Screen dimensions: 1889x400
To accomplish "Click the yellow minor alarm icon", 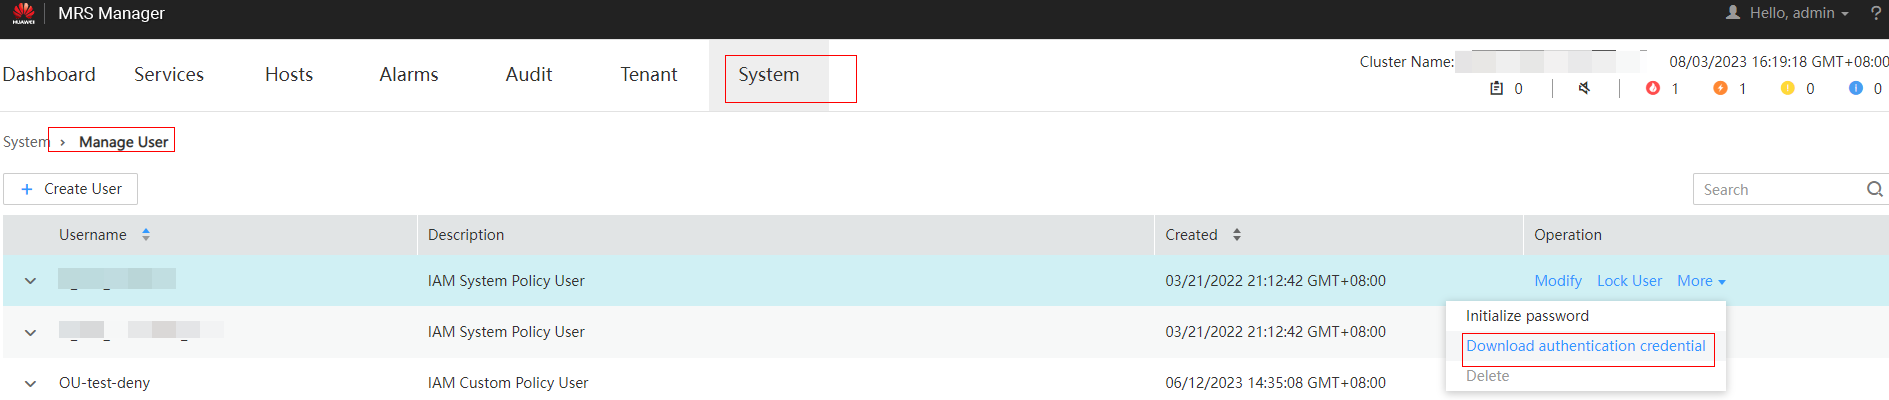I will click(x=1788, y=88).
